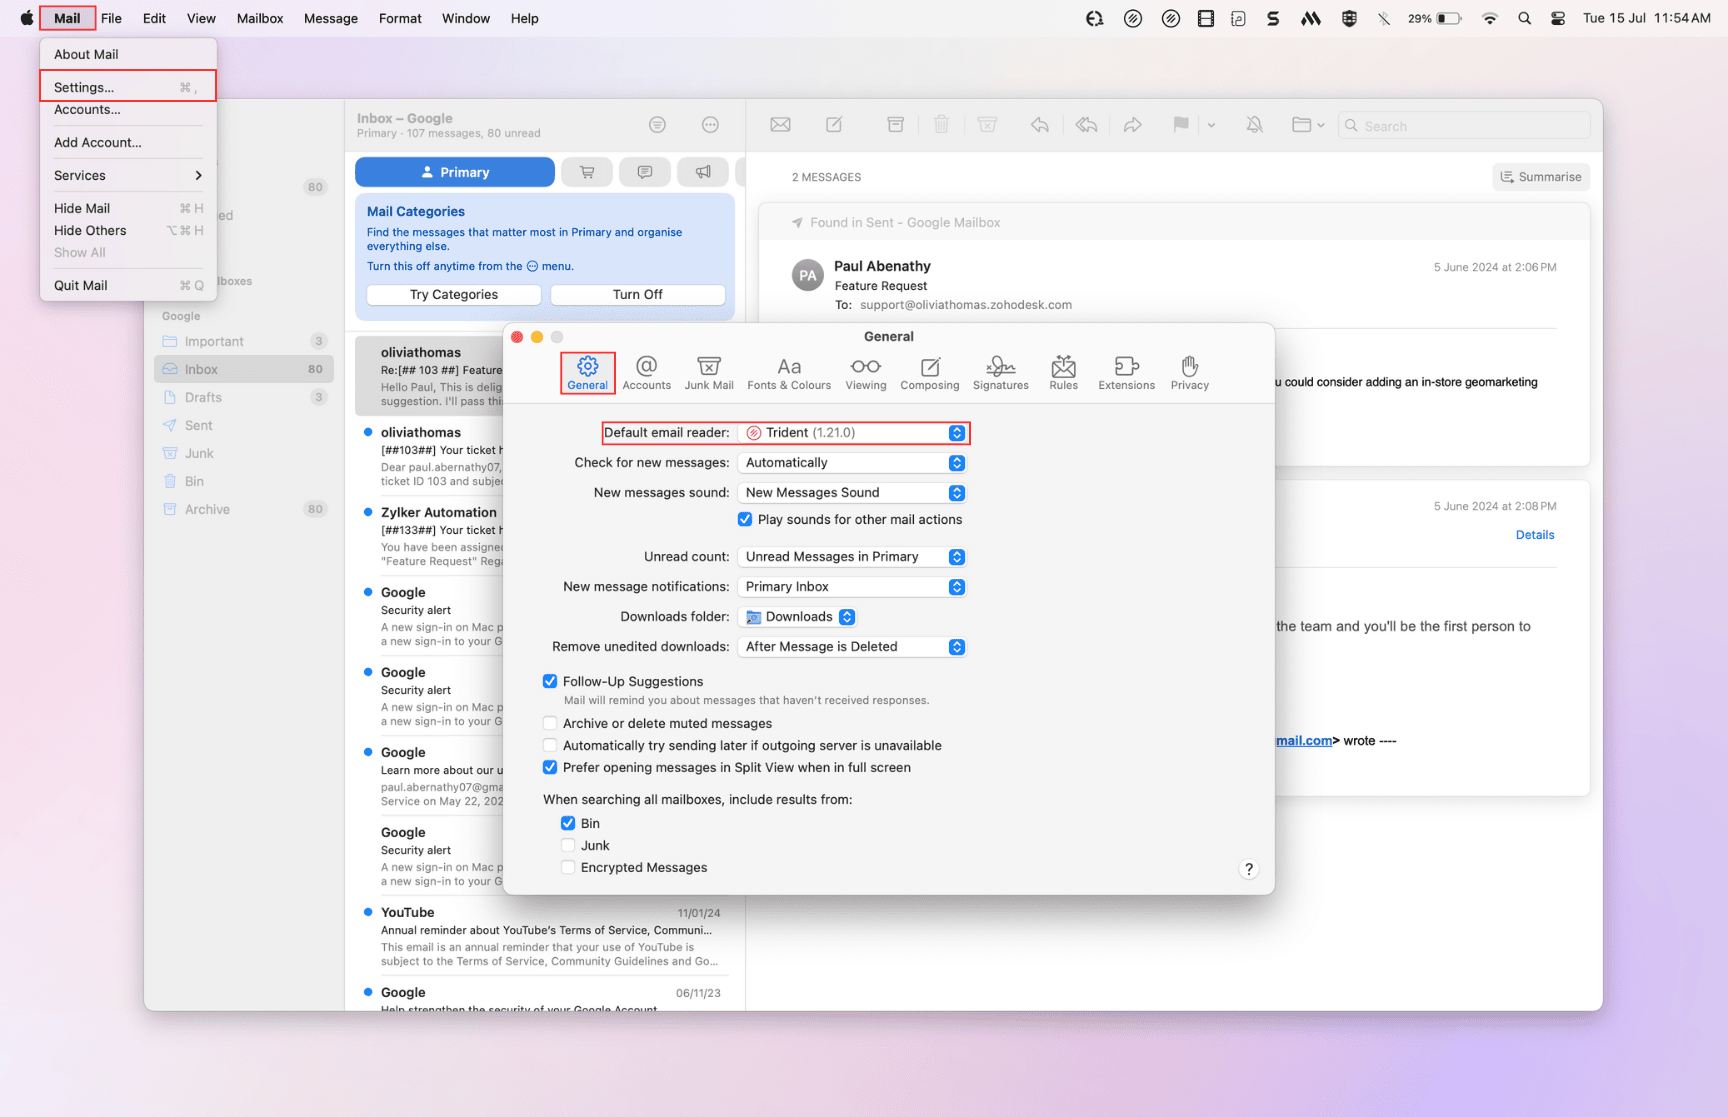Viewport: 1728px width, 1117px height.
Task: Open the Fonts & Colours settings tab
Action: pos(789,373)
